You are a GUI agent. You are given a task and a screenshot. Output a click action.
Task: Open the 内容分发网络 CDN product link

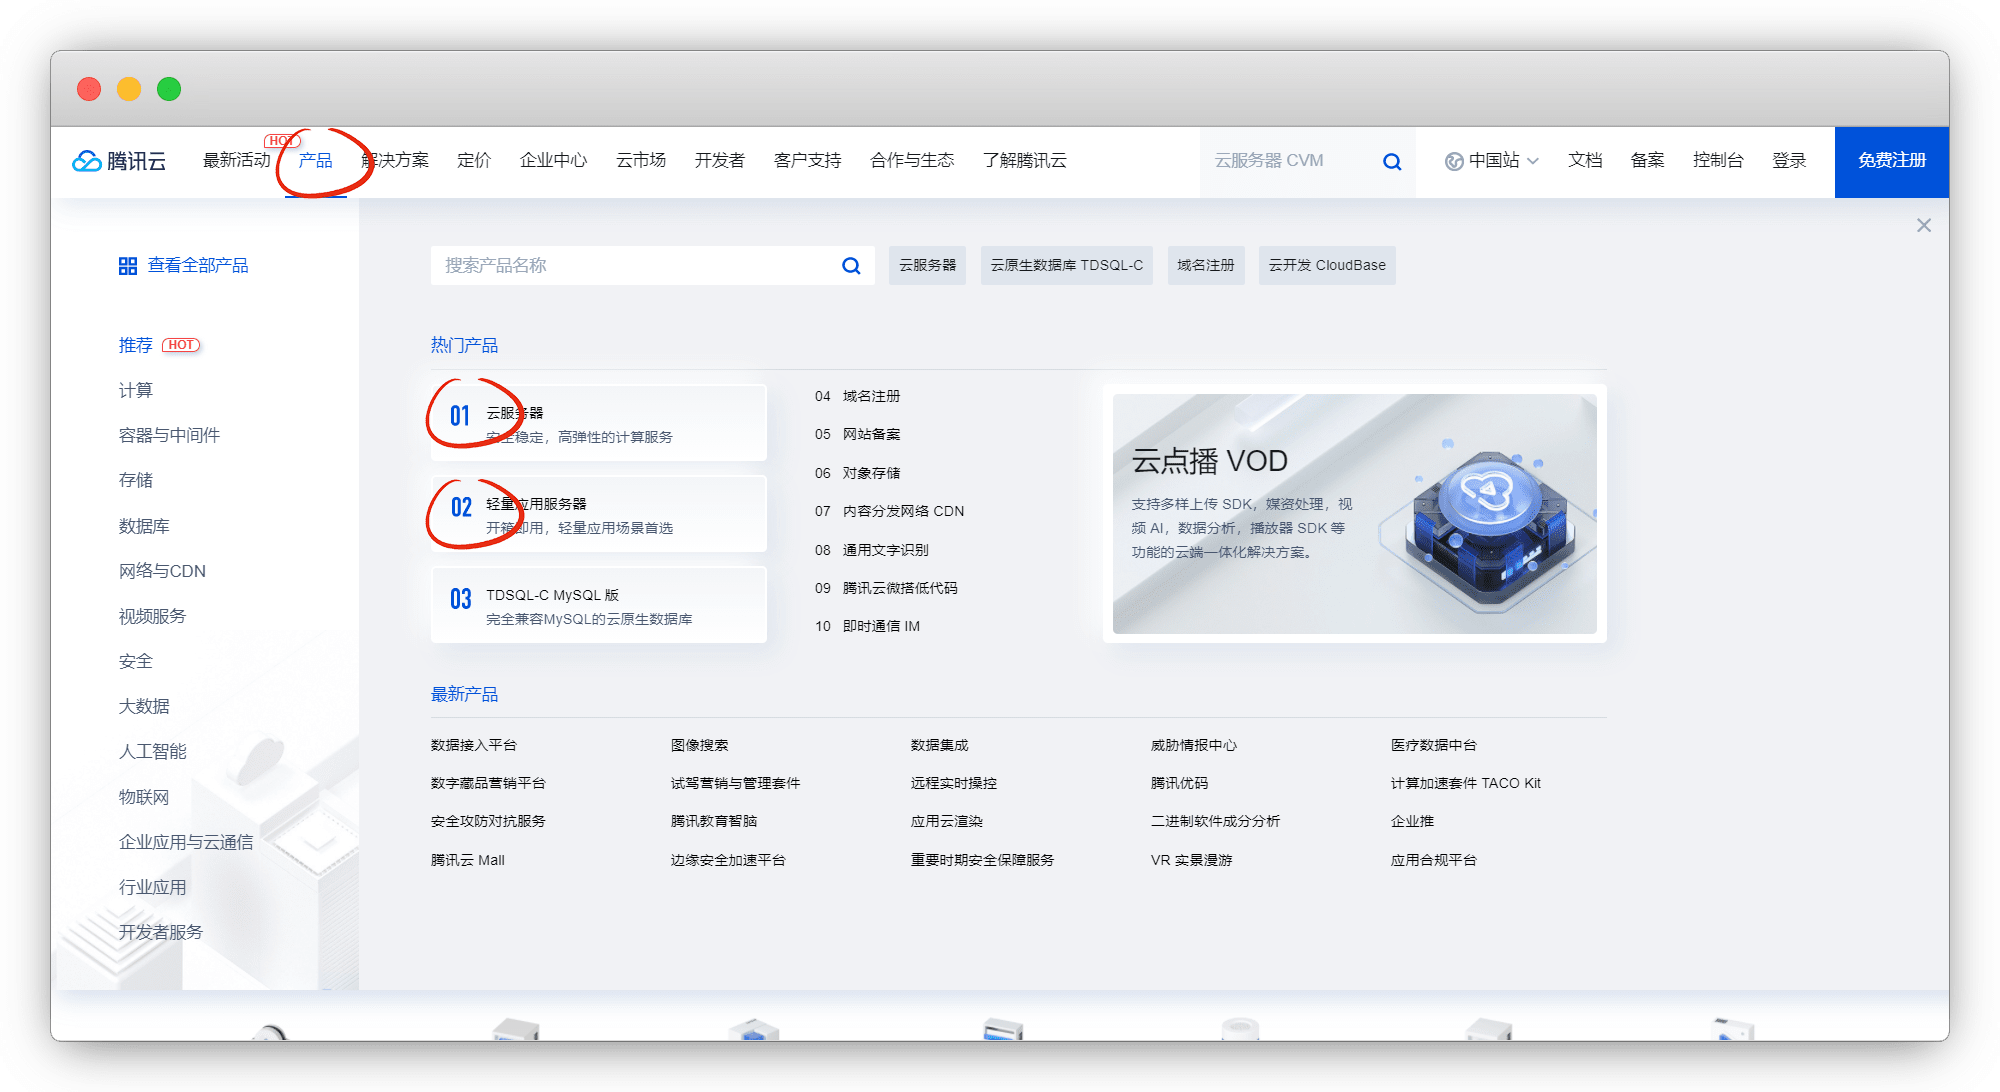(x=903, y=511)
